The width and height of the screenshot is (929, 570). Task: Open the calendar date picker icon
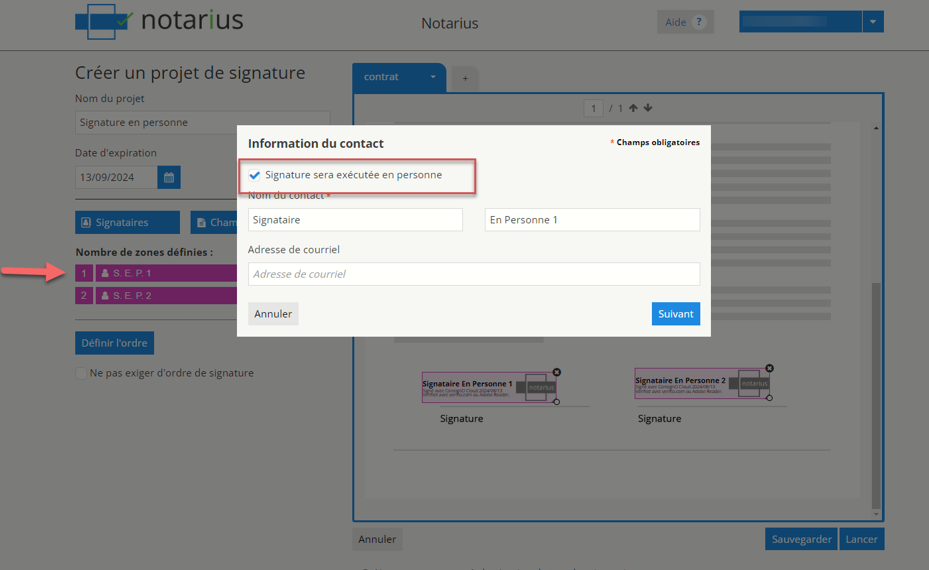[x=169, y=178]
